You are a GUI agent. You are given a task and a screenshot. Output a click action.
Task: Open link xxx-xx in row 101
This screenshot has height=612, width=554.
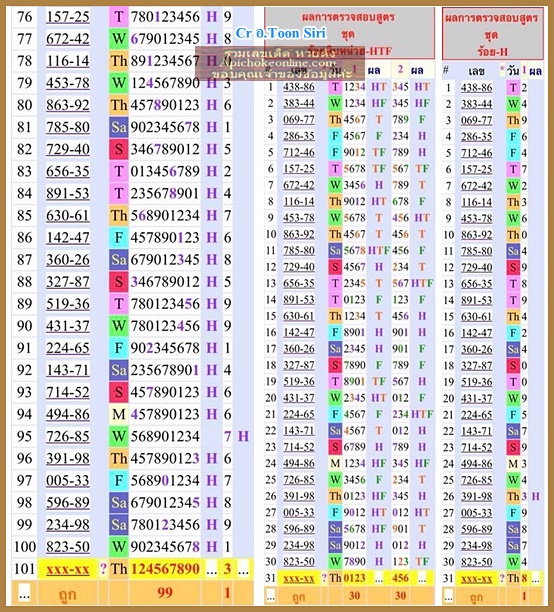[x=68, y=569]
